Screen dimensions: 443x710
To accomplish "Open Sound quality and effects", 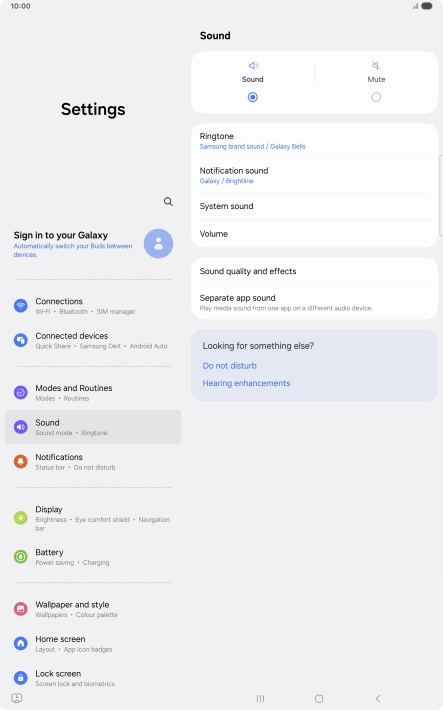I will click(314, 271).
